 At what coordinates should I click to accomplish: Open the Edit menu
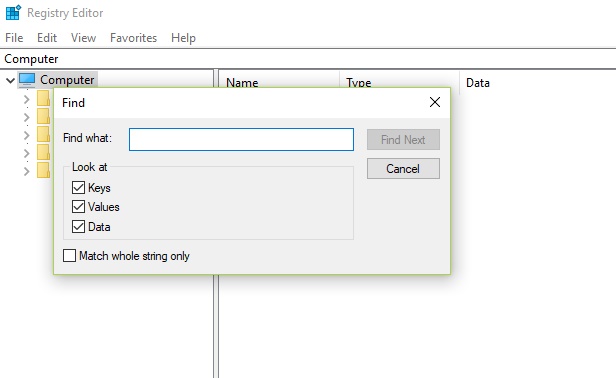[x=47, y=38]
